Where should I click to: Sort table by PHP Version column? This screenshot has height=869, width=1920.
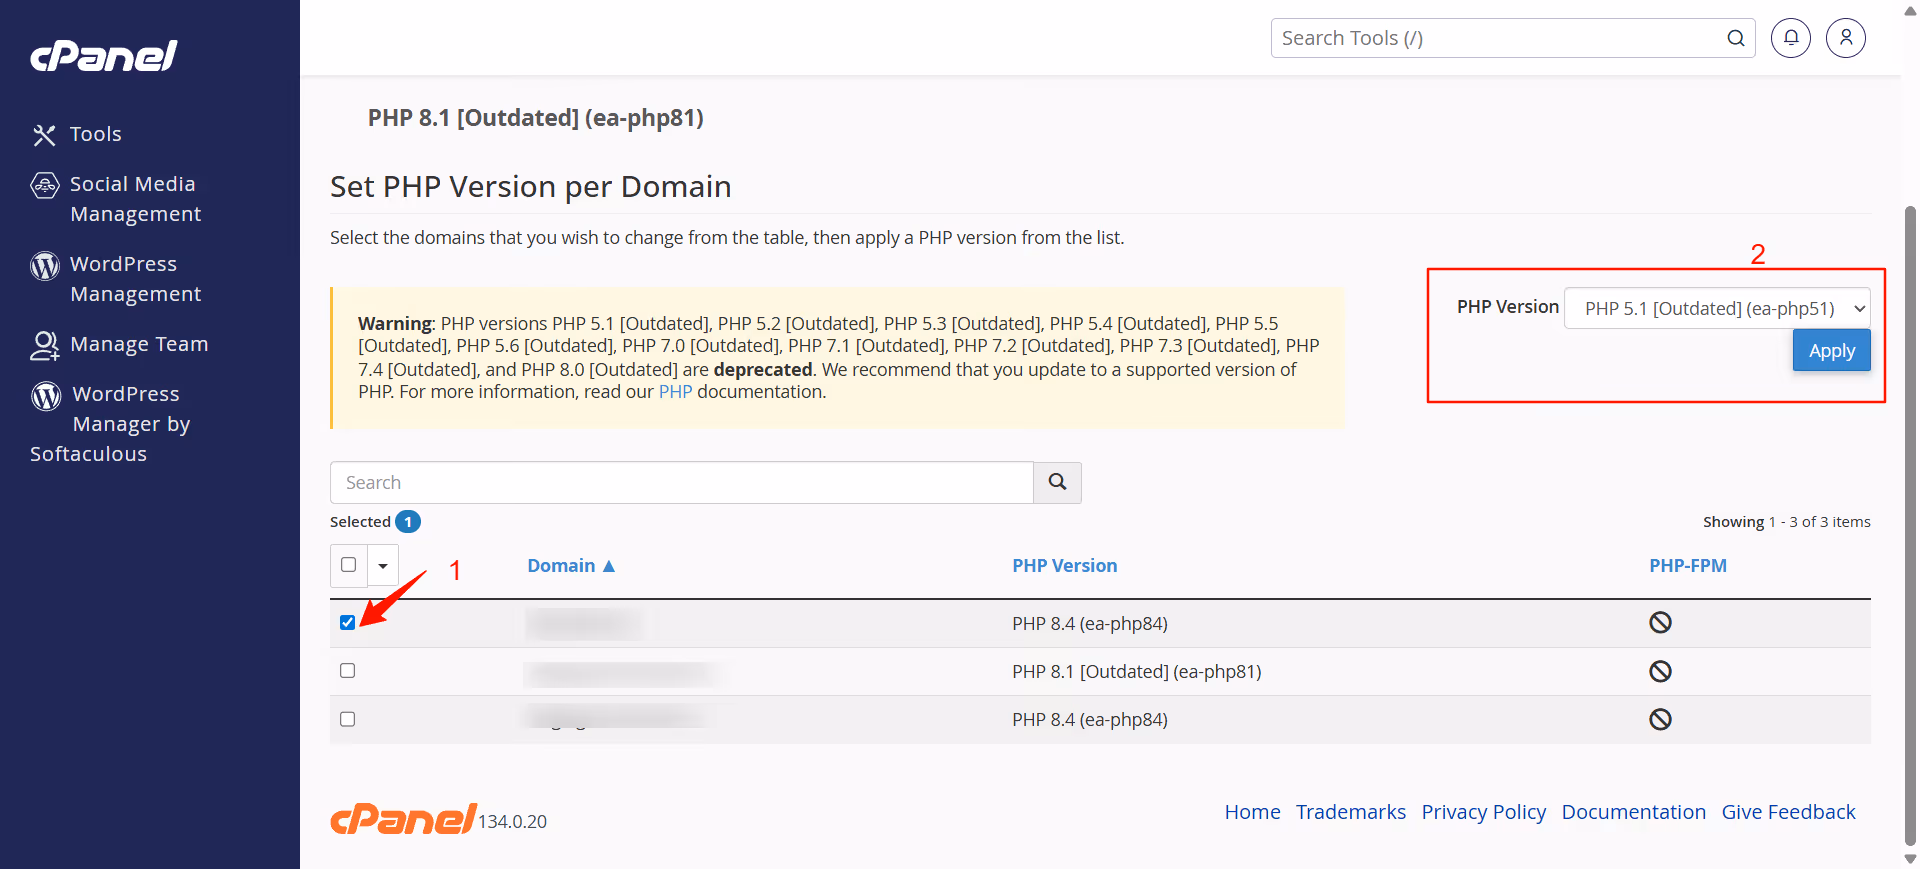tap(1064, 566)
